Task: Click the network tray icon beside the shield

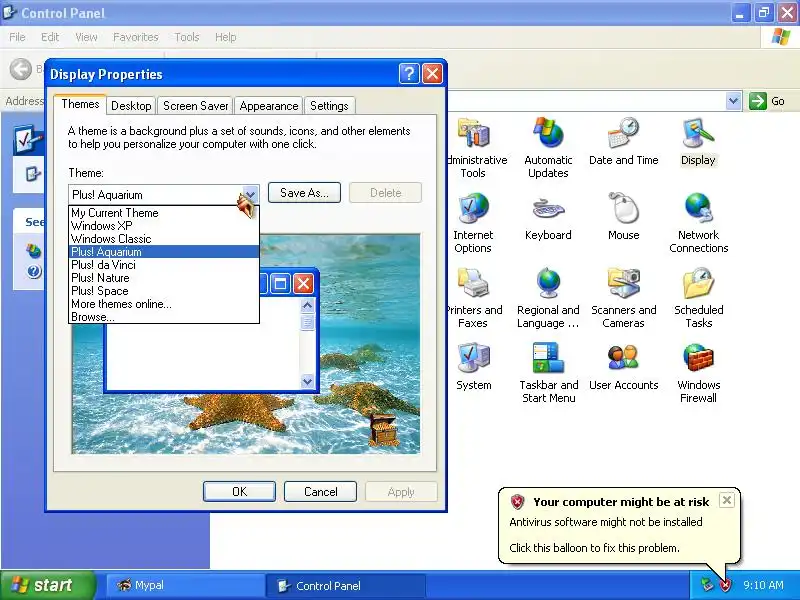Action: coord(707,585)
